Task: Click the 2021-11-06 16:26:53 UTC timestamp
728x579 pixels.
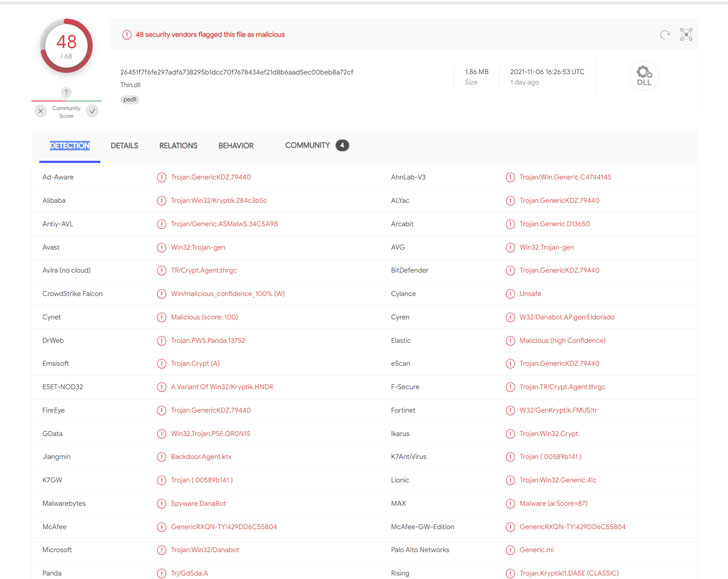Action: [547, 72]
